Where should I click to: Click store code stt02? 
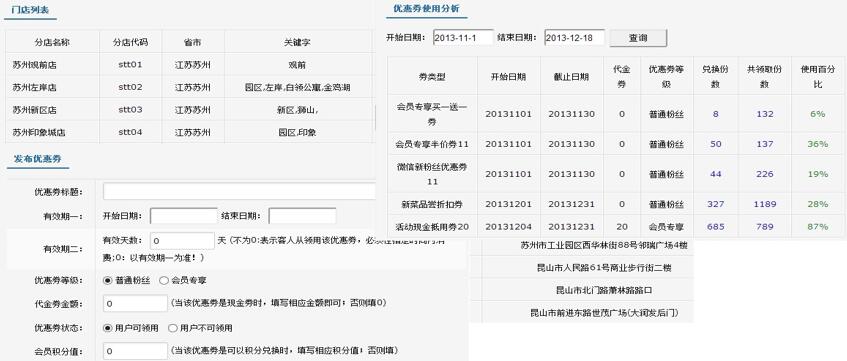[130, 87]
